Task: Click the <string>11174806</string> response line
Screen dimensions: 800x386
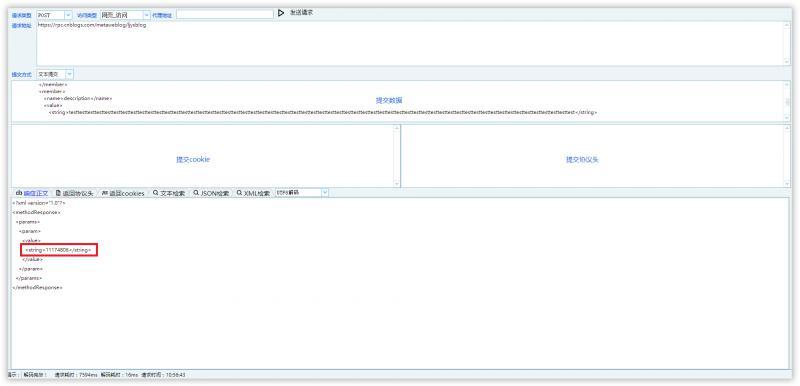Action: [59, 250]
